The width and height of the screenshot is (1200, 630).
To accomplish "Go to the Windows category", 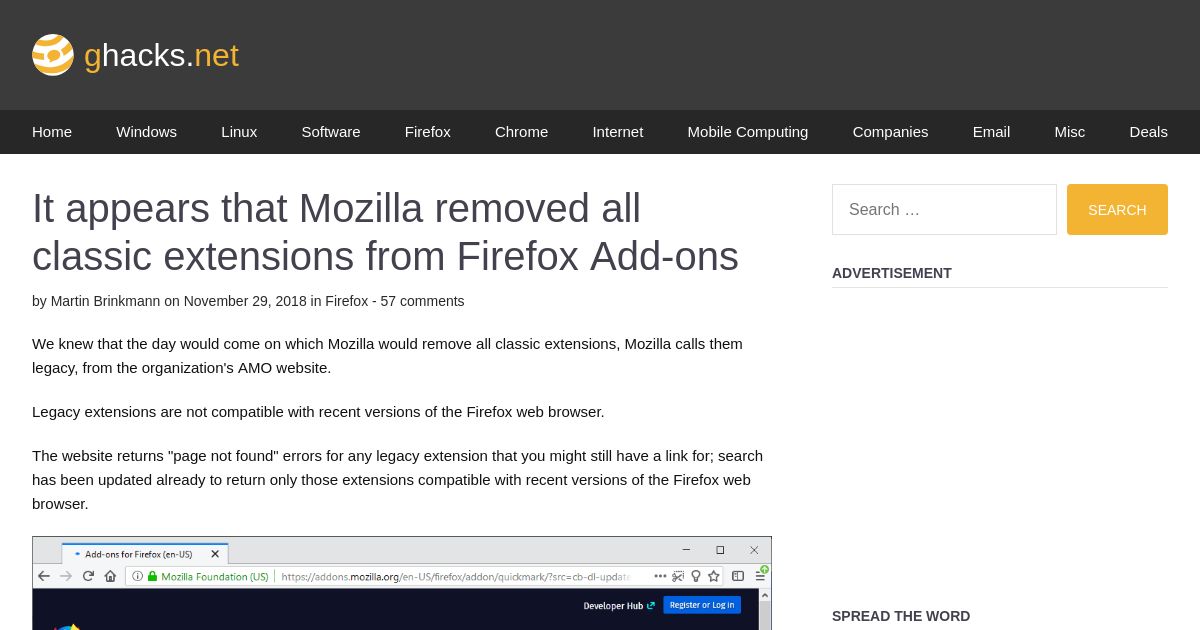I will pos(146,132).
